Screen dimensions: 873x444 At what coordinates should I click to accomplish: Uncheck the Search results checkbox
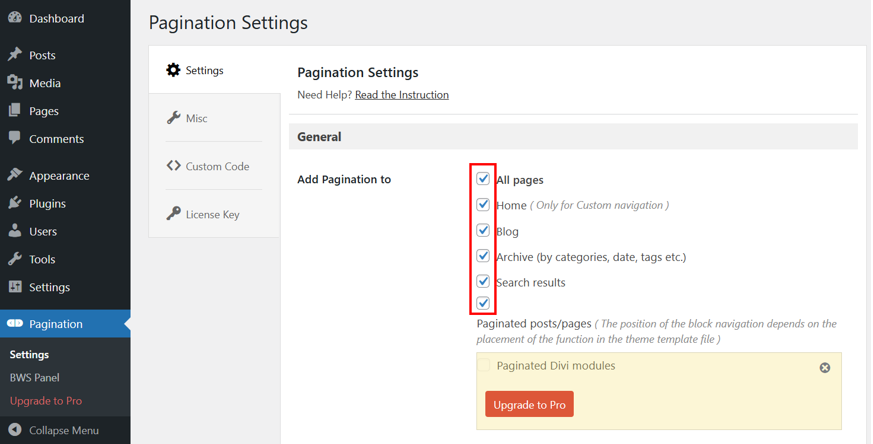tap(483, 281)
